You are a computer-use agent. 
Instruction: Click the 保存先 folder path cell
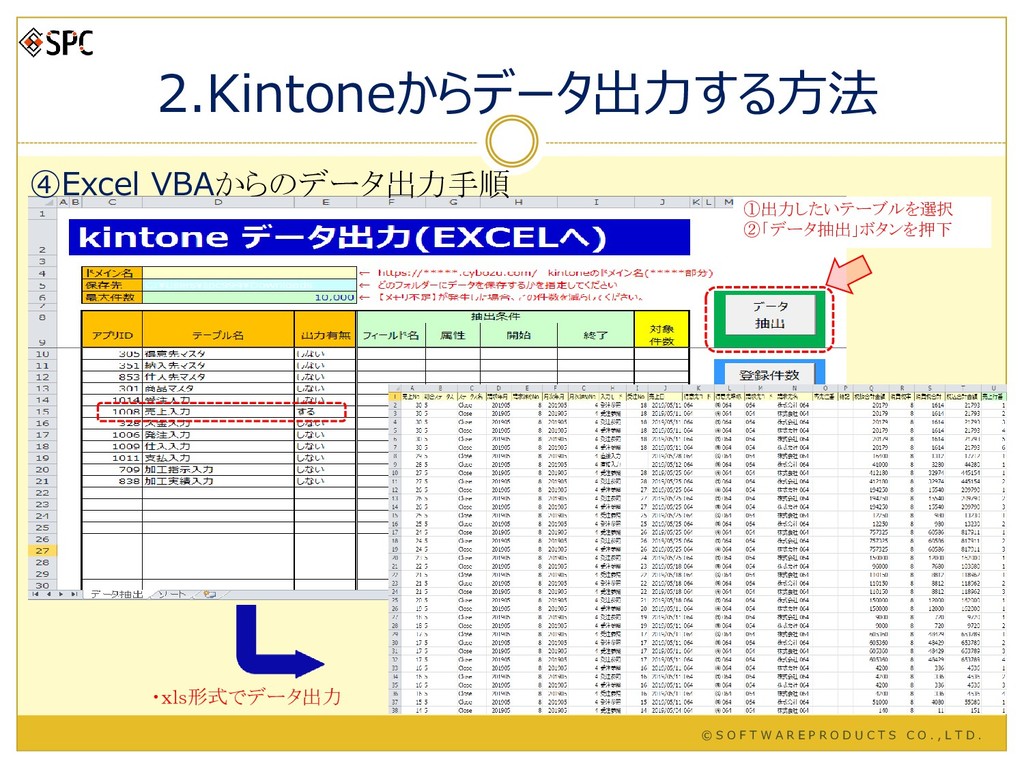click(x=249, y=285)
